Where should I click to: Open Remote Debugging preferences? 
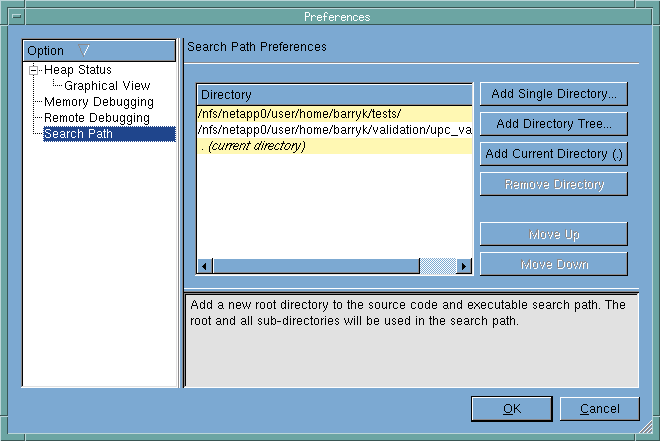coord(96,118)
